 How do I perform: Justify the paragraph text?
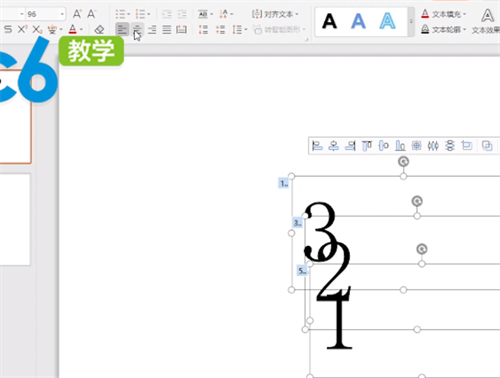tap(167, 30)
